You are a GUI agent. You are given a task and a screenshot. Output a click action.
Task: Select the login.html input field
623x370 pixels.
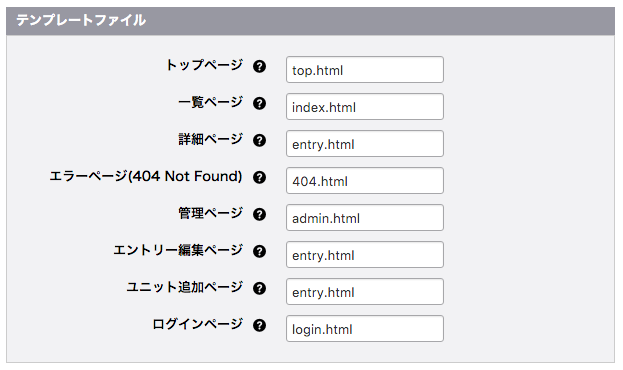[x=365, y=328]
